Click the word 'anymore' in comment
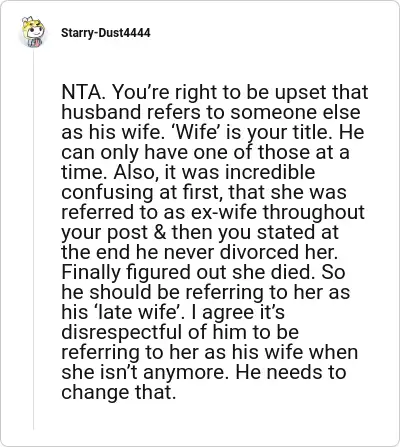 click(184, 372)
